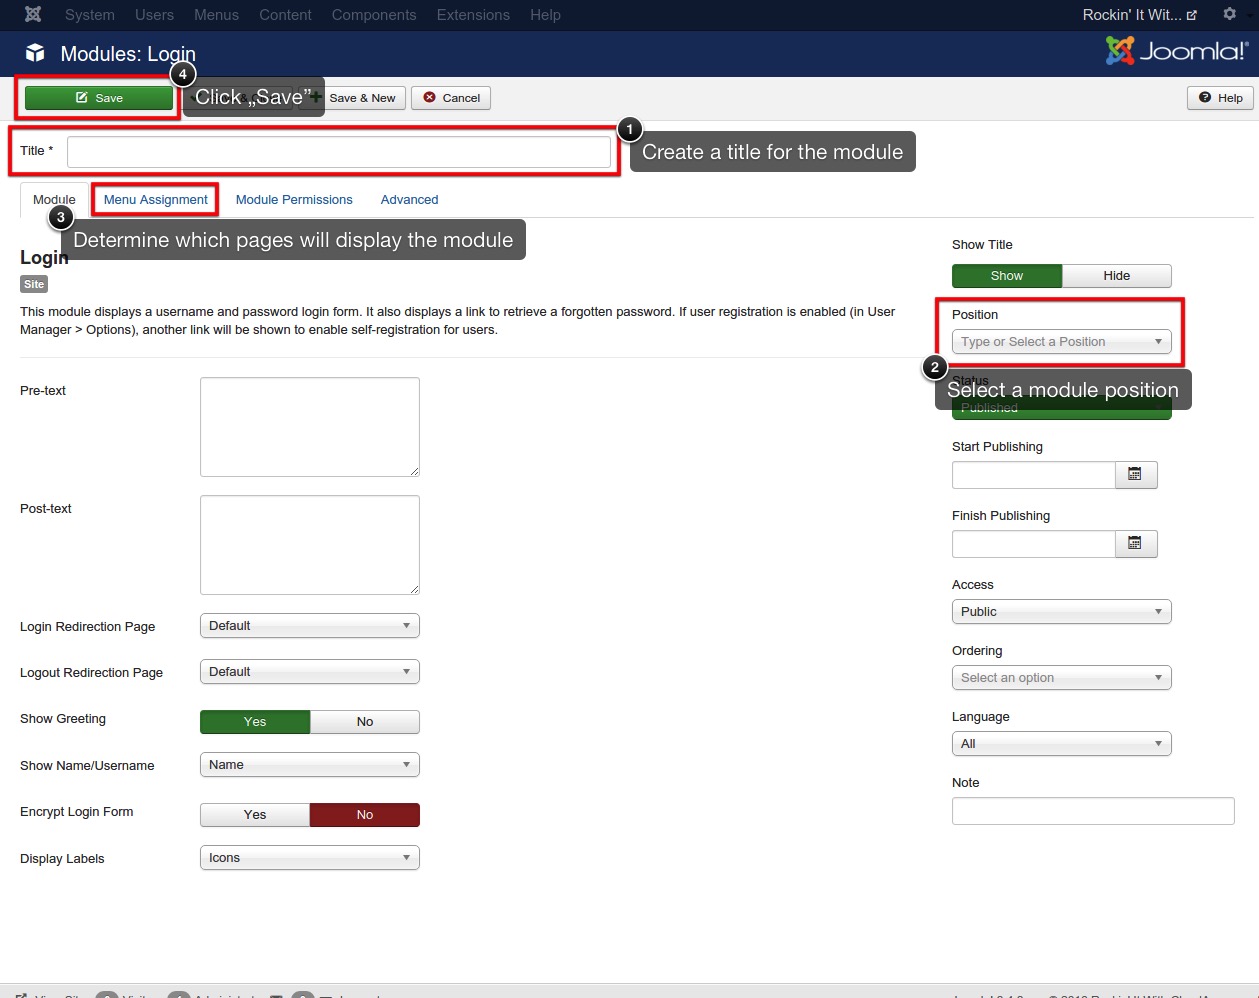1259x998 pixels.
Task: Click the Start Publishing calendar icon
Action: [1135, 475]
